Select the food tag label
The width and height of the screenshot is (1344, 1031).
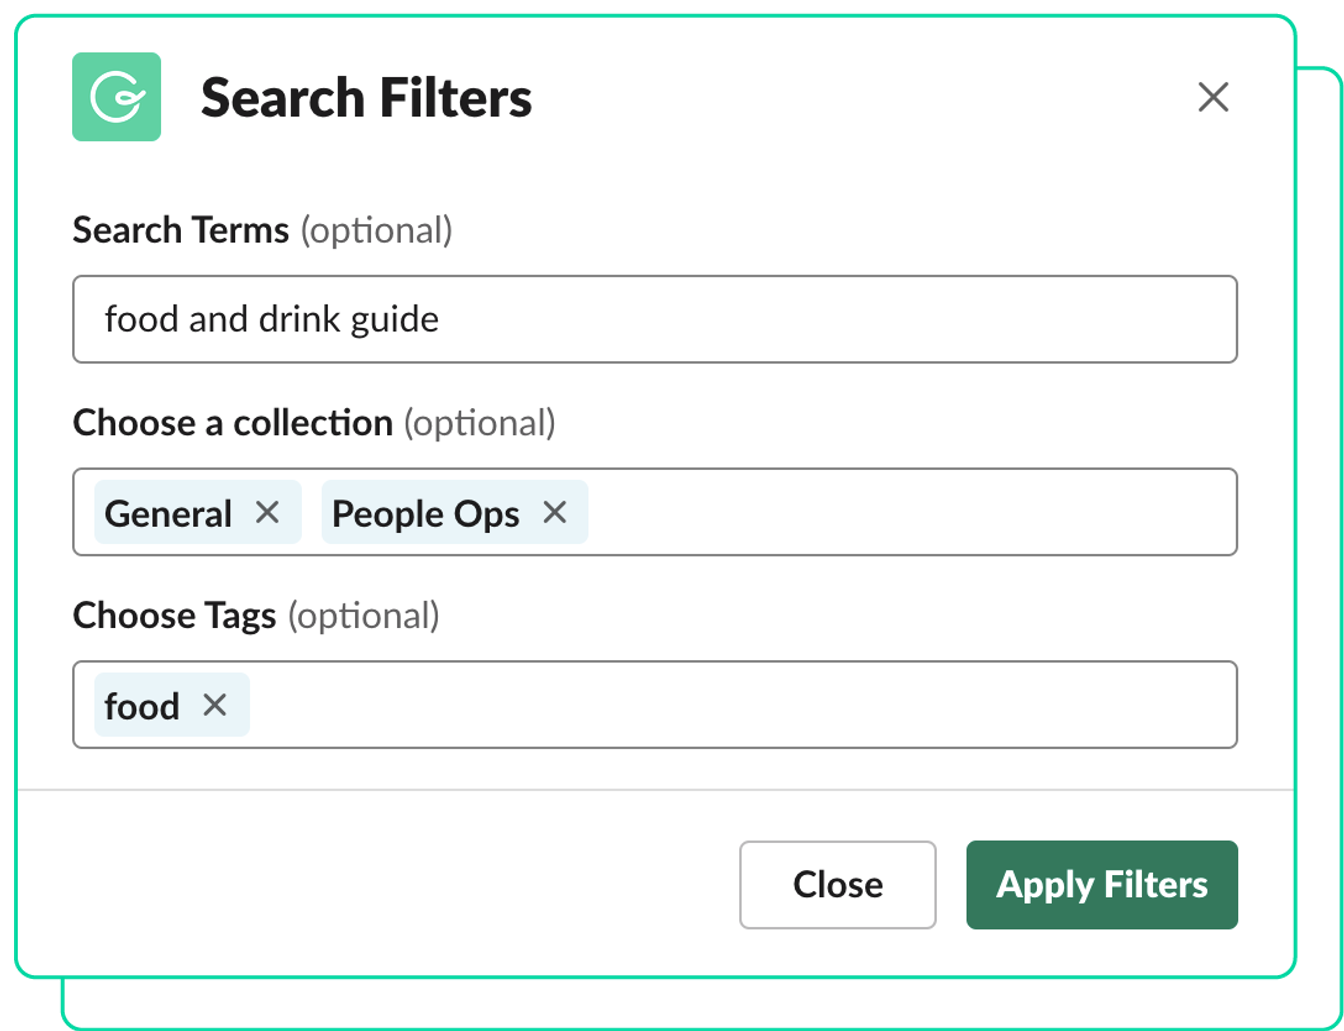point(140,705)
